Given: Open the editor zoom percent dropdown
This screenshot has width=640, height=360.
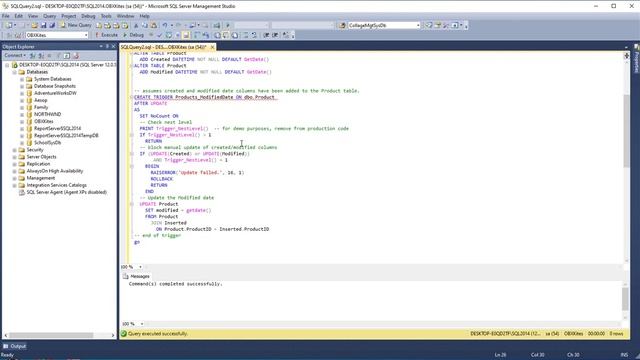Looking at the screenshot, I should pos(141,267).
